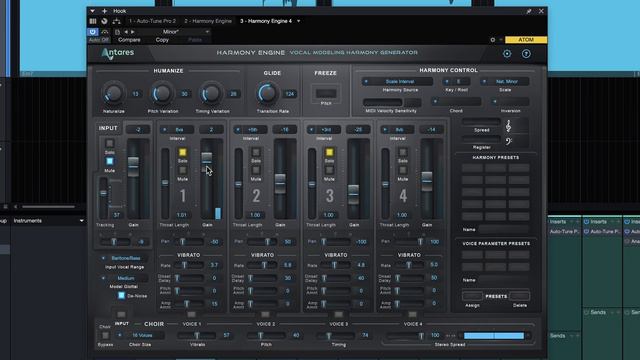The height and width of the screenshot is (360, 640).
Task: Open the Chord dropdown
Action: 456,102
